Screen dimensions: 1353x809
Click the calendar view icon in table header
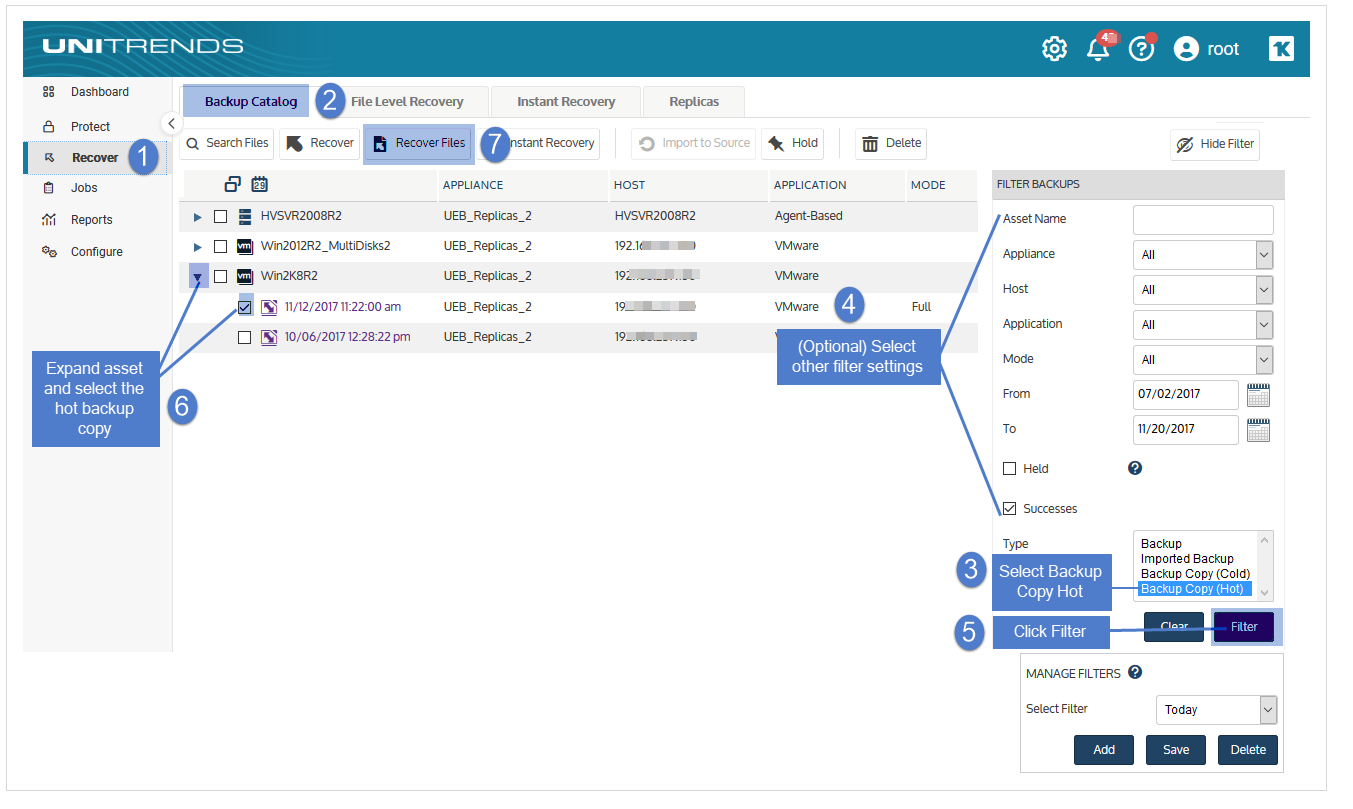[x=259, y=184]
